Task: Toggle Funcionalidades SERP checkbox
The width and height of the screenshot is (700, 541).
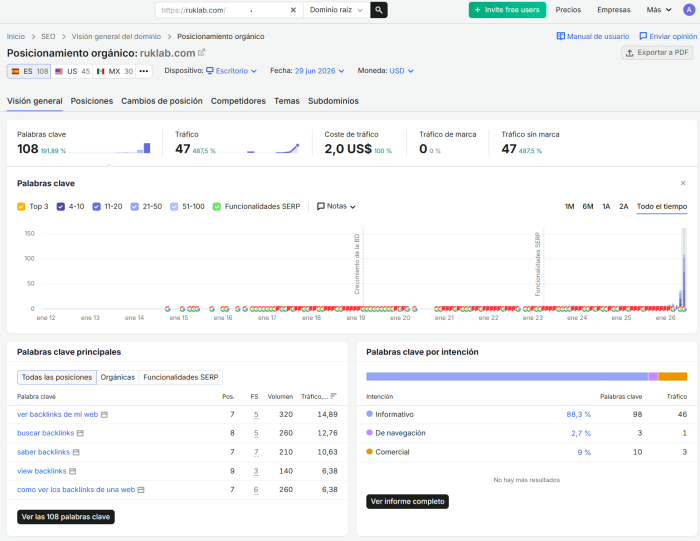Action: tap(217, 207)
